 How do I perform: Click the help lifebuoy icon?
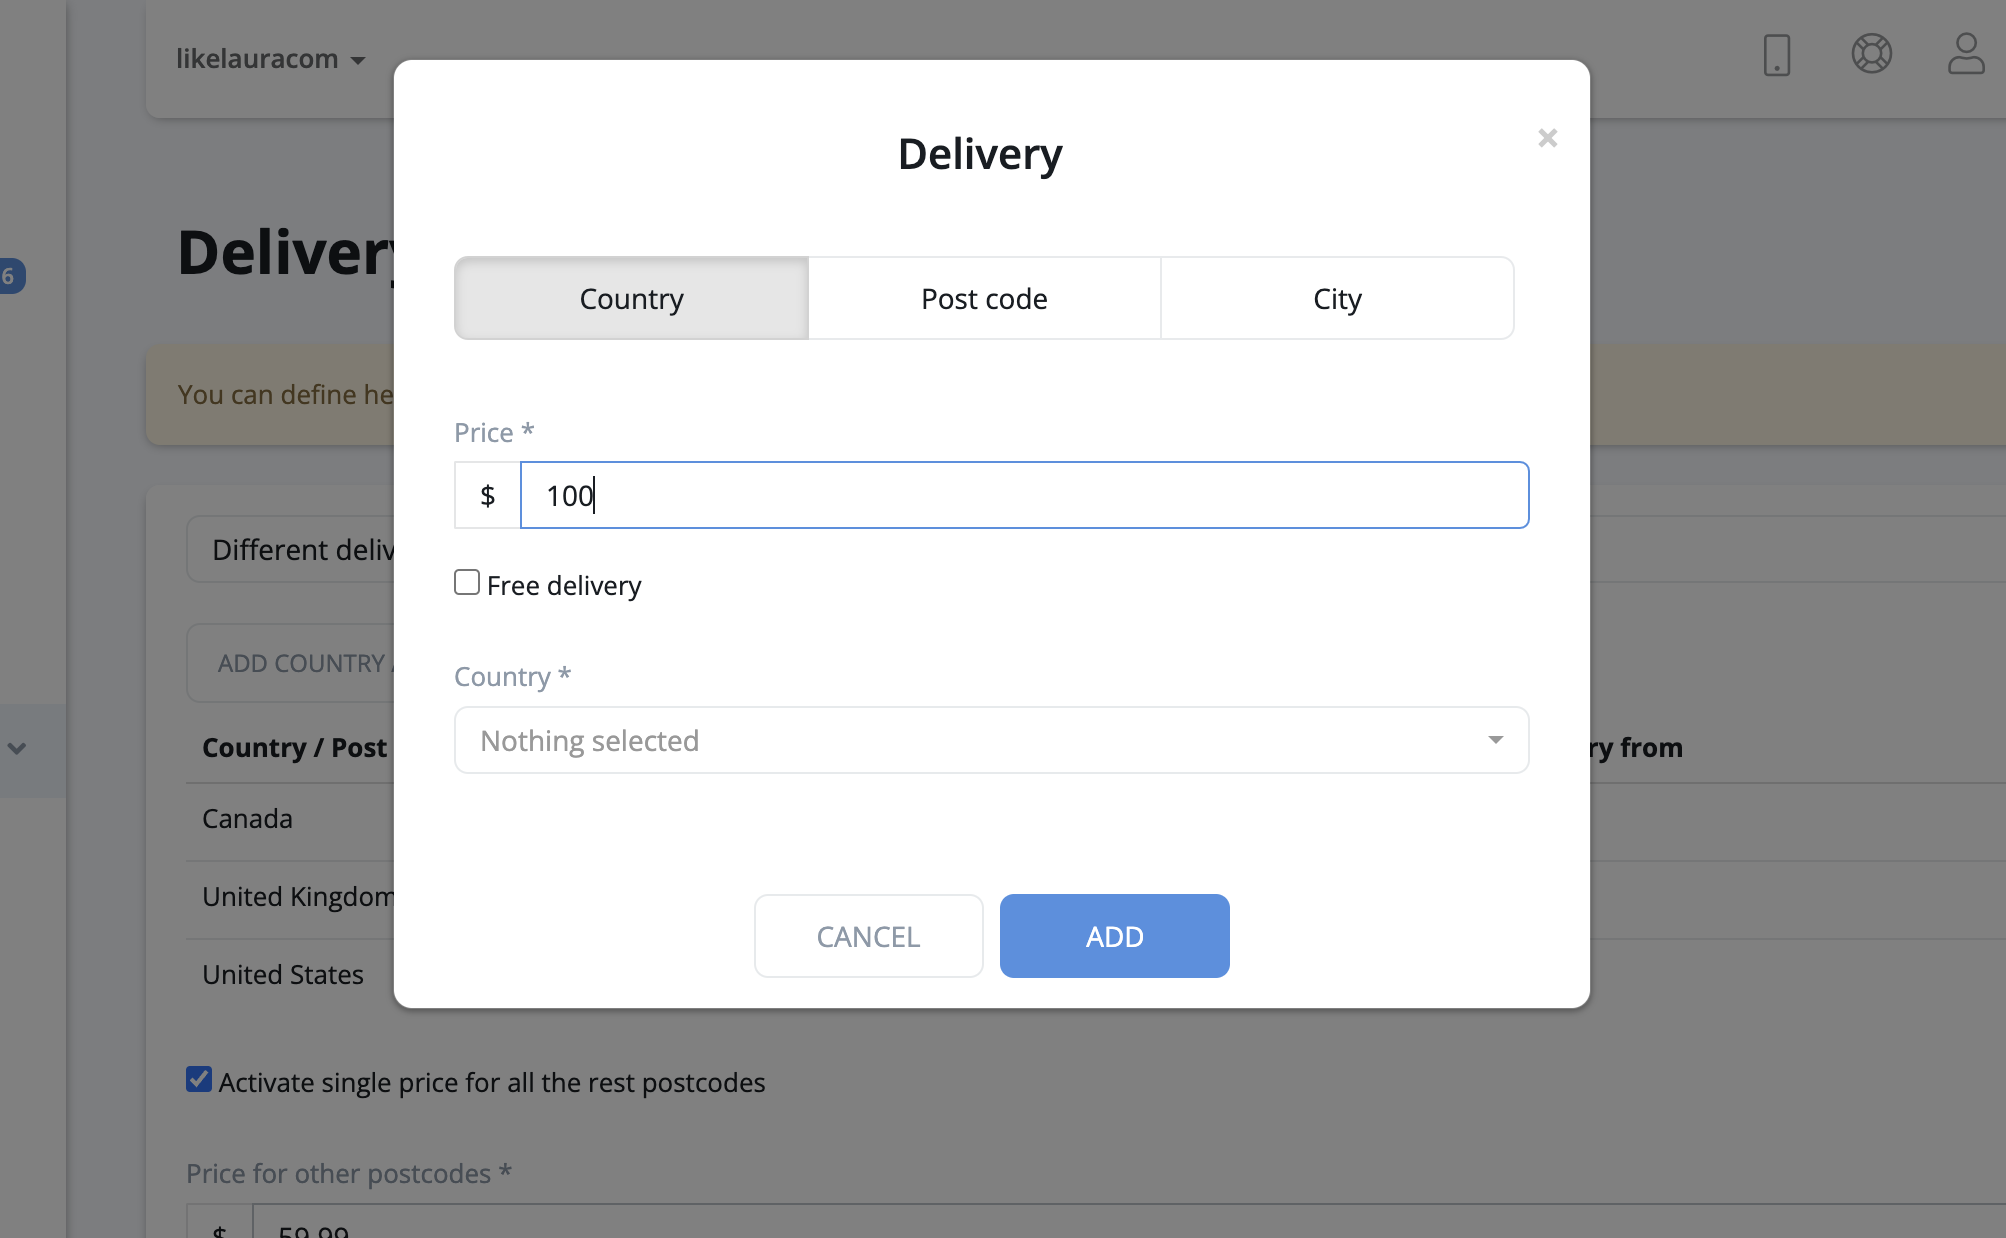click(x=1871, y=54)
